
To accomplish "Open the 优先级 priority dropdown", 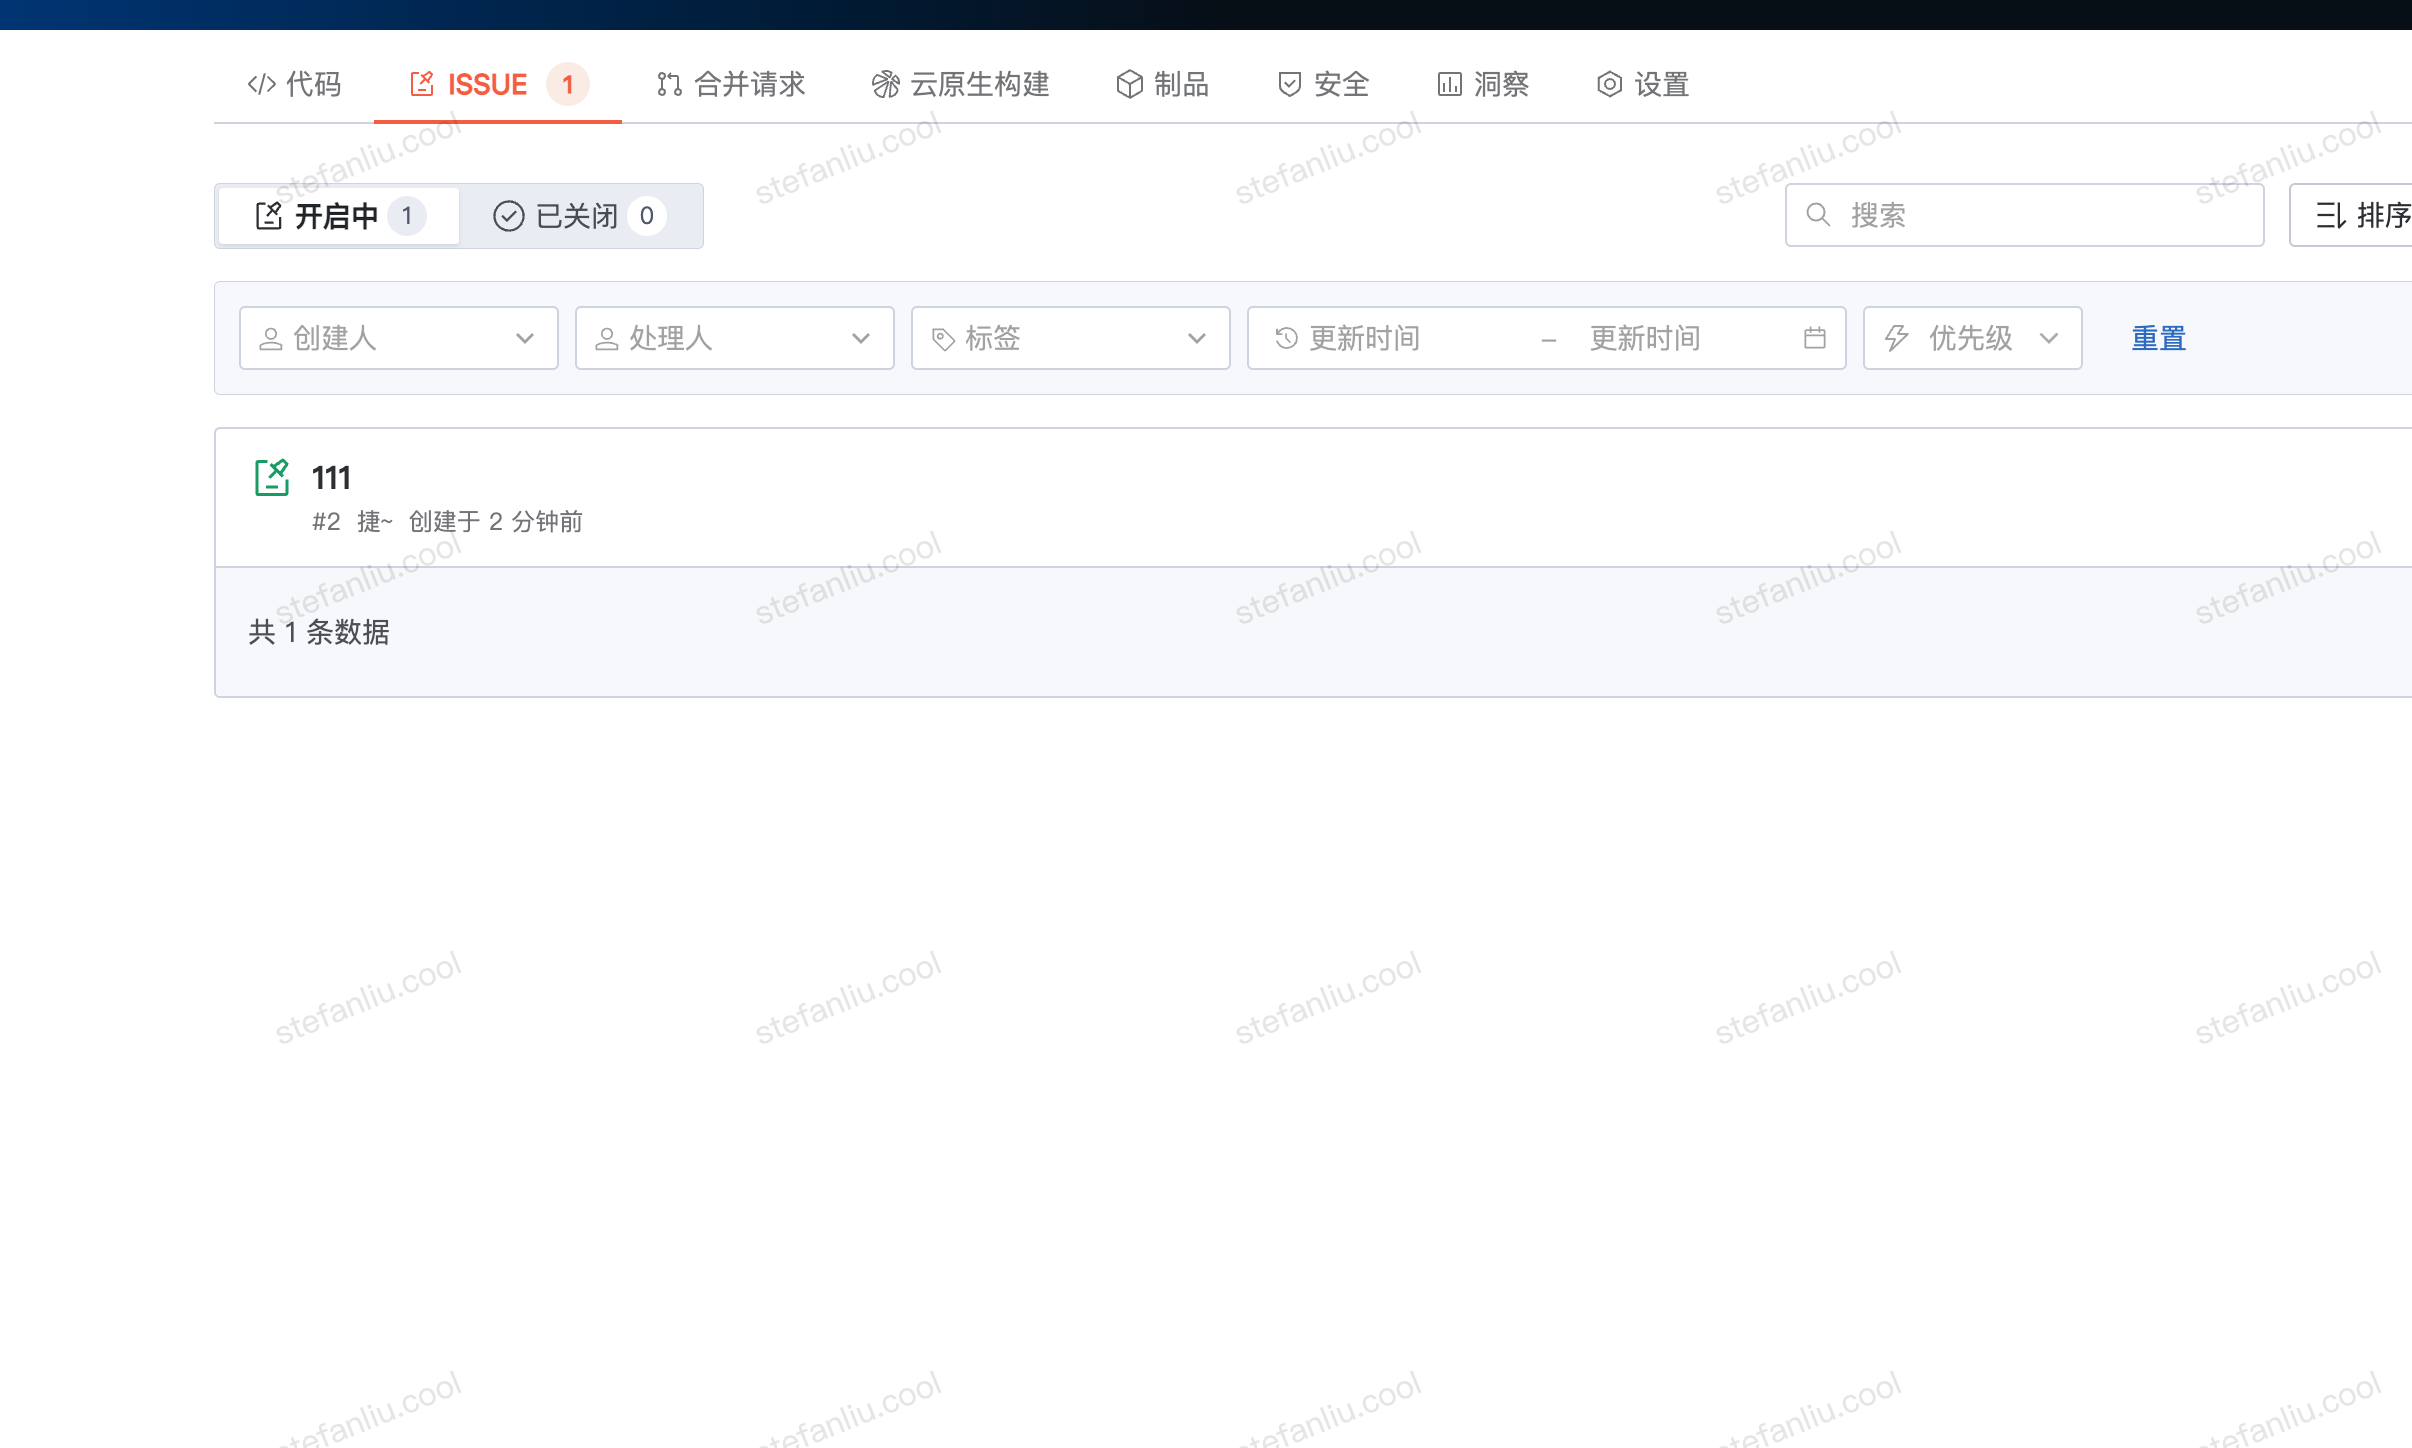I will (x=2048, y=338).
